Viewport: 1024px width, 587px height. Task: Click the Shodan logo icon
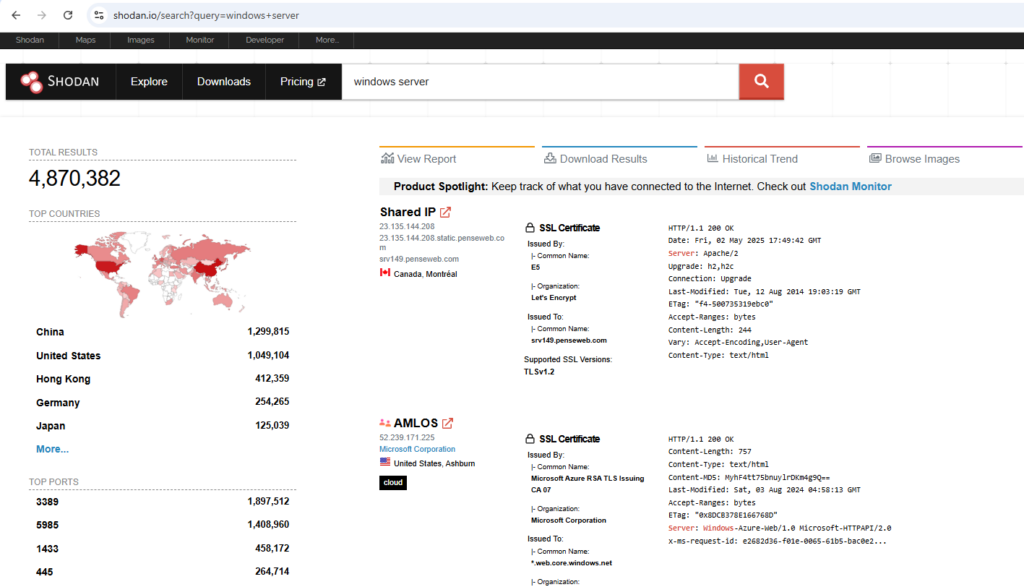pyautogui.click(x=31, y=82)
